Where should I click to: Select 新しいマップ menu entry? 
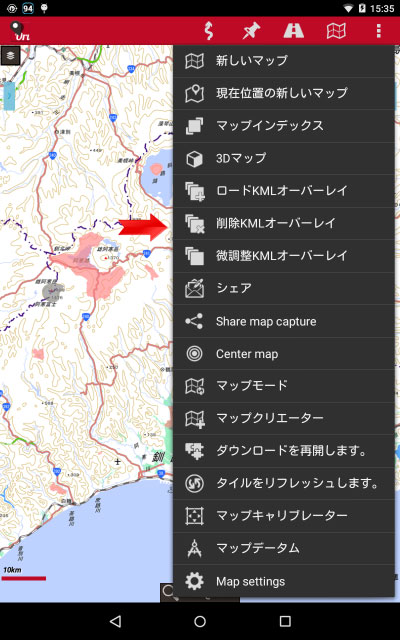coord(284,61)
